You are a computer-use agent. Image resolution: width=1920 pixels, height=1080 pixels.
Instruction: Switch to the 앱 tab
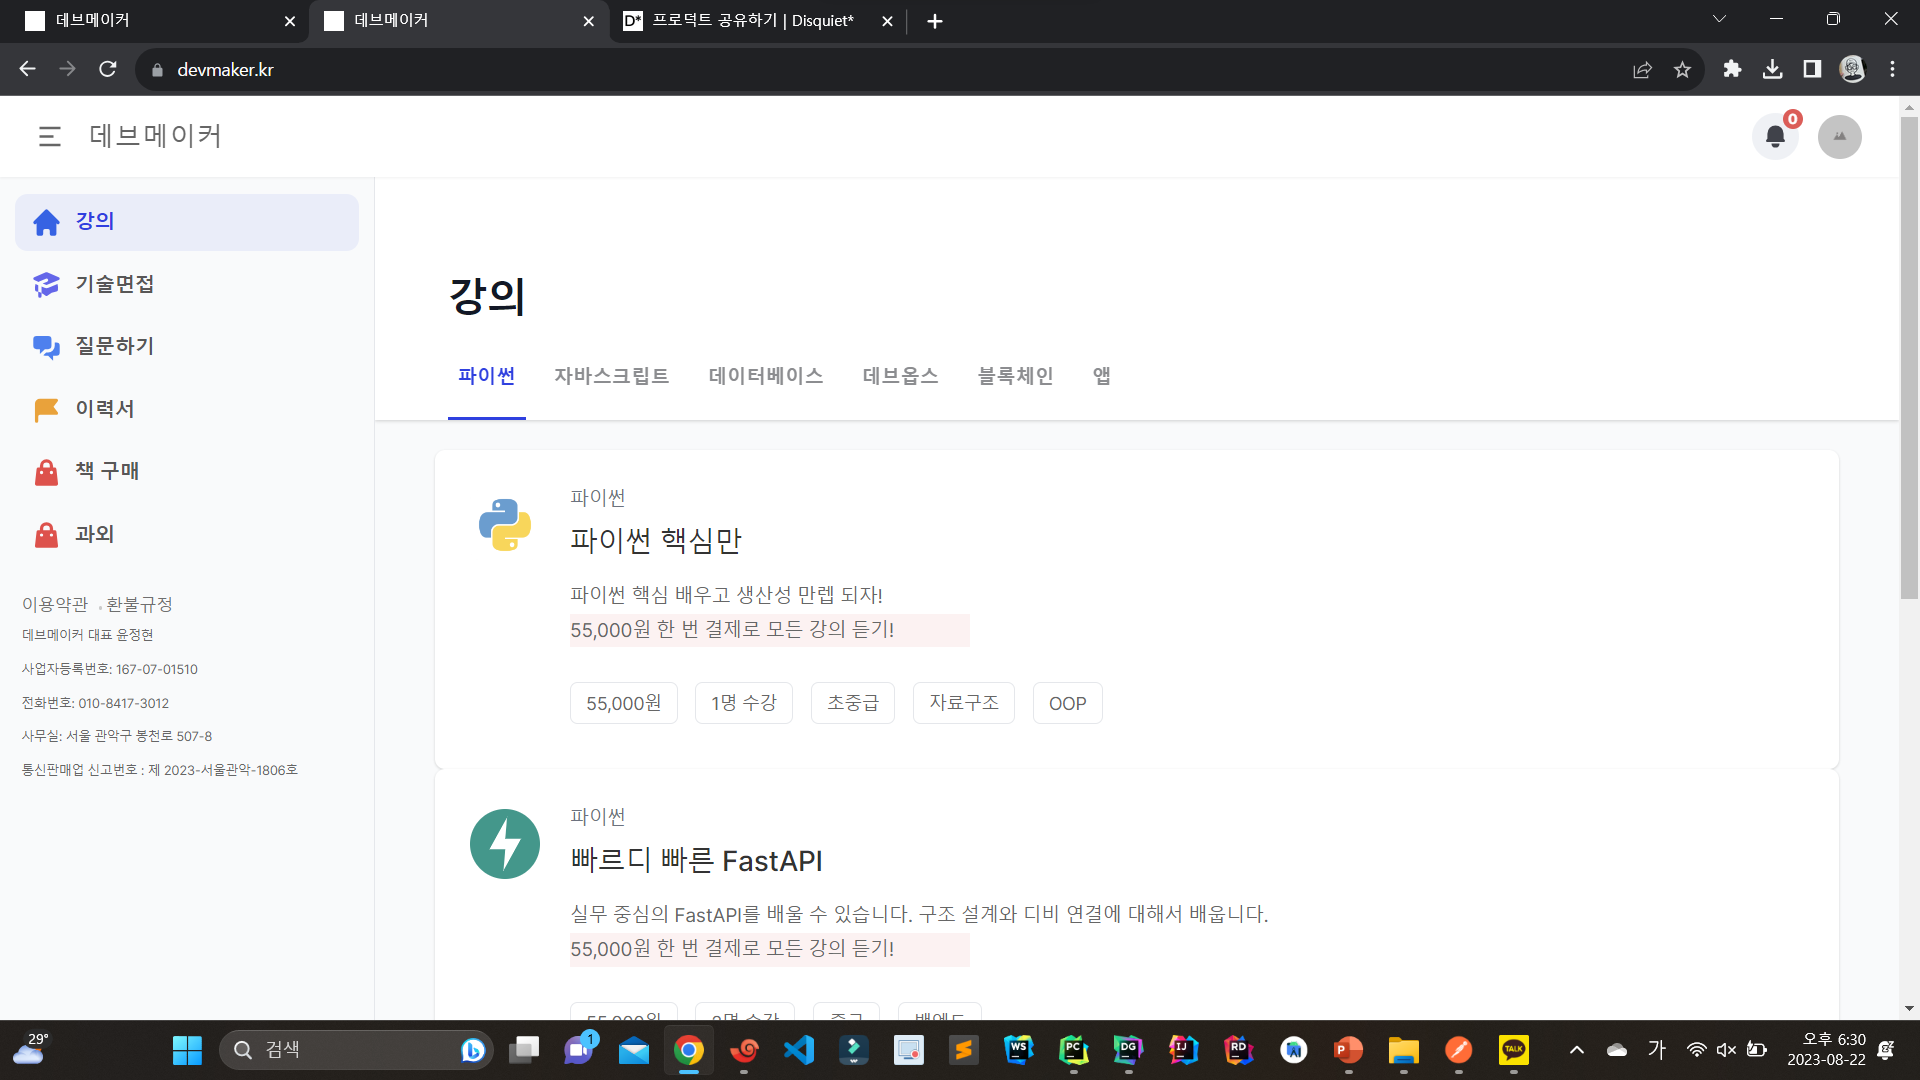pos(1101,376)
